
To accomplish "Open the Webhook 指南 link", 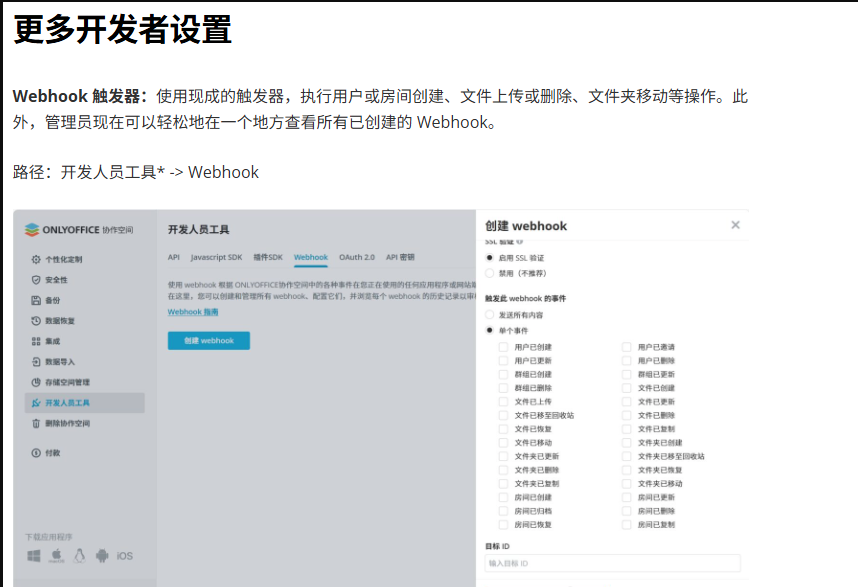I will point(193,312).
